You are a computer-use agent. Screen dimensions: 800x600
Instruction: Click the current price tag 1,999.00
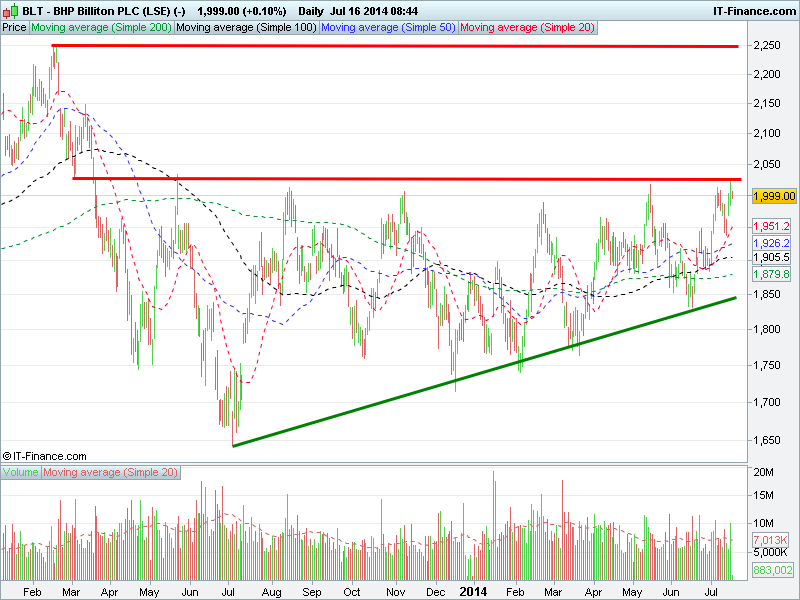tap(774, 196)
